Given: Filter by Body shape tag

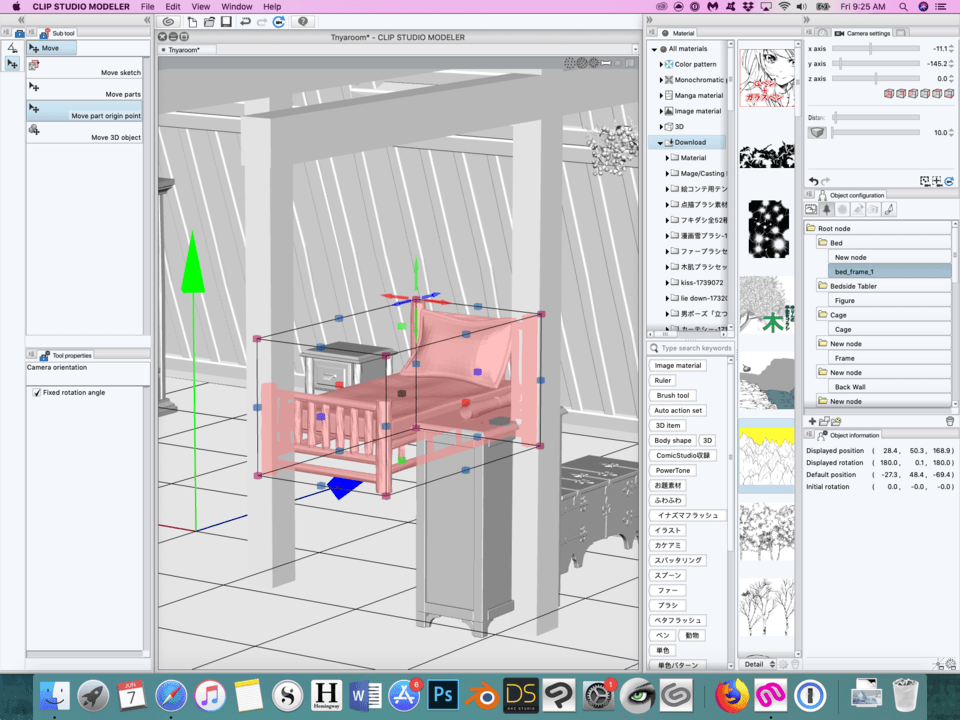Looking at the screenshot, I should point(672,440).
